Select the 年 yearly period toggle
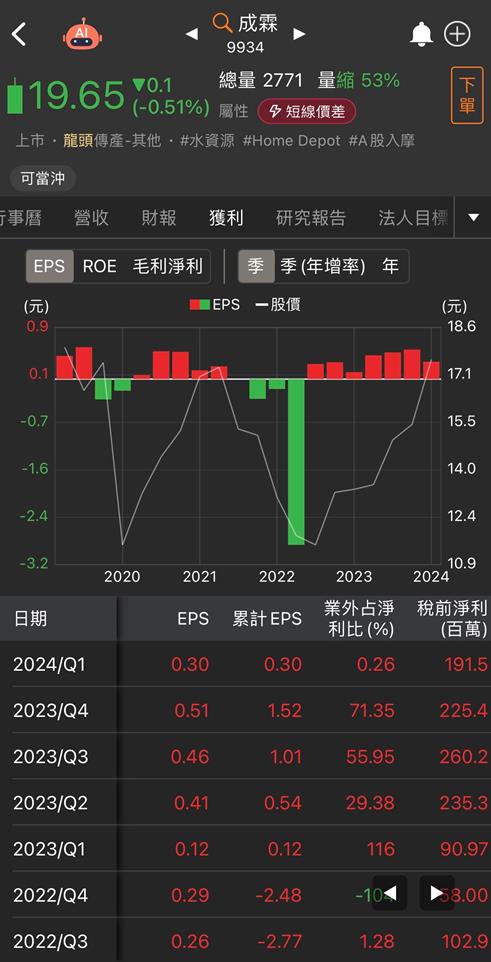 point(390,266)
